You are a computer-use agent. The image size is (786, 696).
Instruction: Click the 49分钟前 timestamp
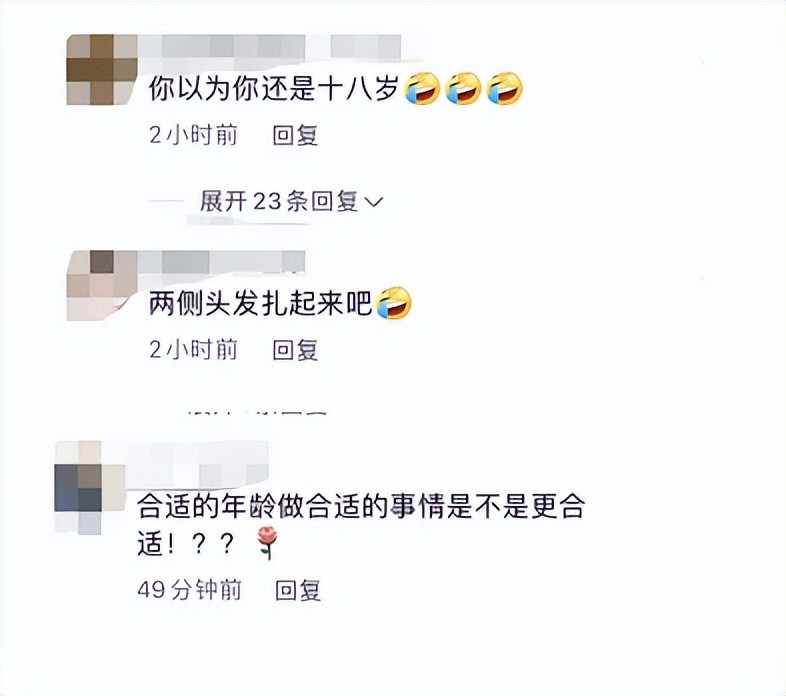point(189,590)
